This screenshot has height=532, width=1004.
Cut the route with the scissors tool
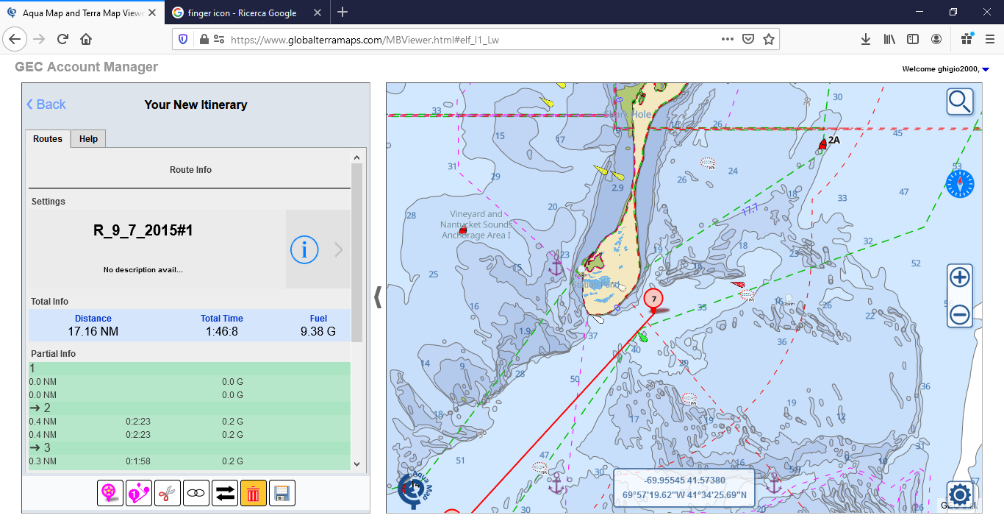pyautogui.click(x=167, y=493)
